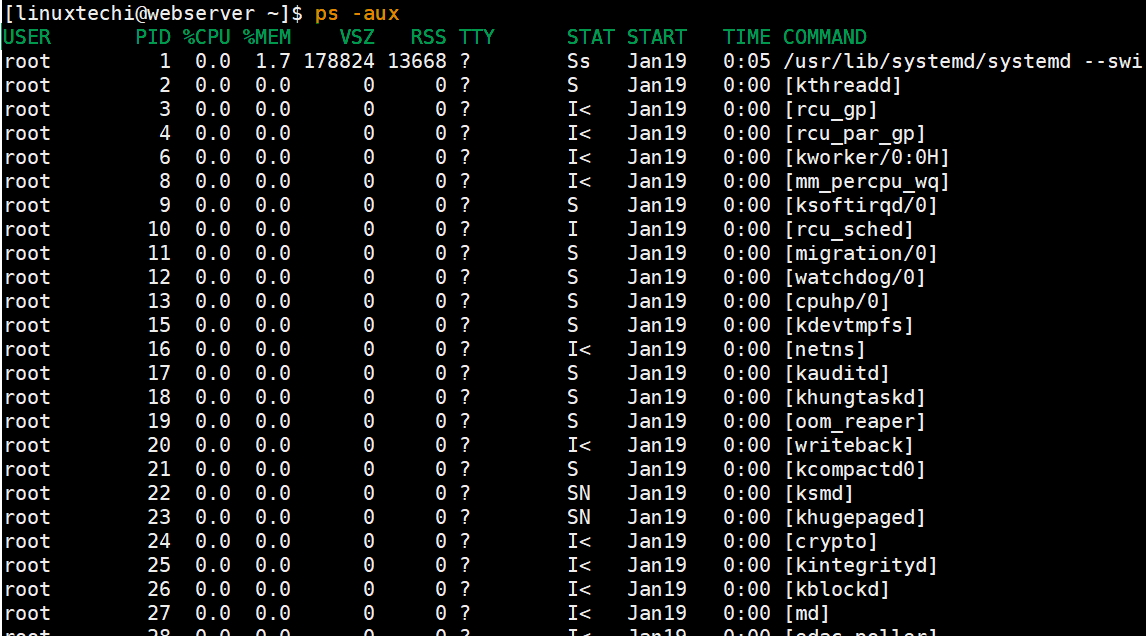Viewport: 1146px width, 636px height.
Task: Click the COMMAND column header
Action: tap(824, 37)
